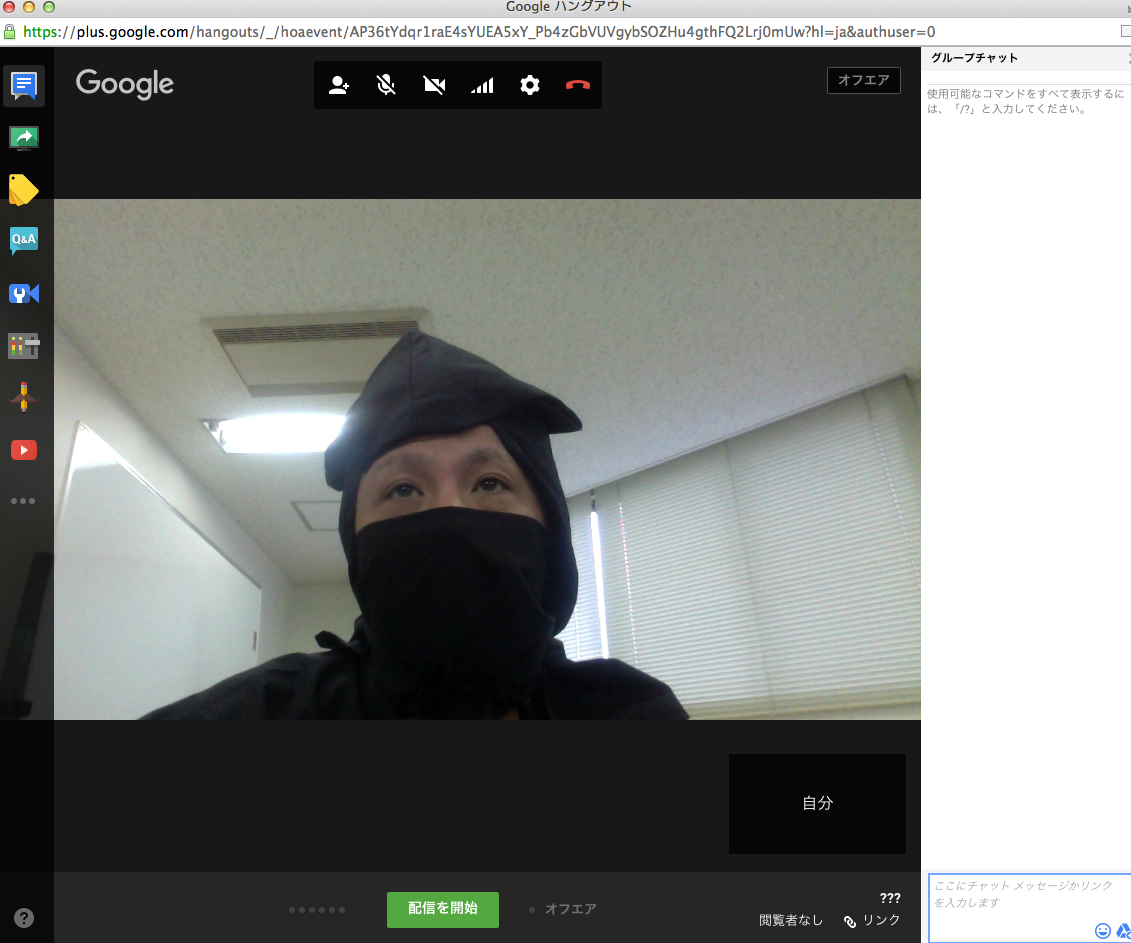Open the Q&A app in sidebar
Viewport: 1131px width, 943px height.
coord(24,240)
